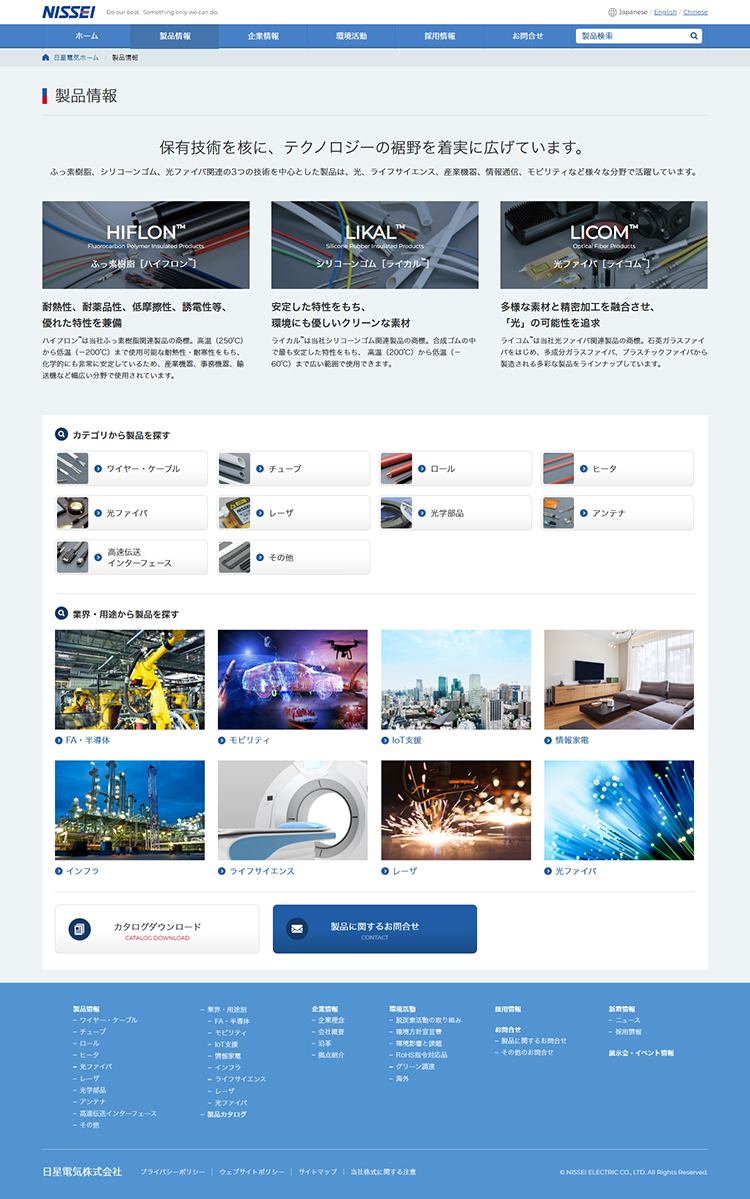Viewport: 750px width, 1199px height.
Task: Click the catalog download document icon
Action: point(79,929)
